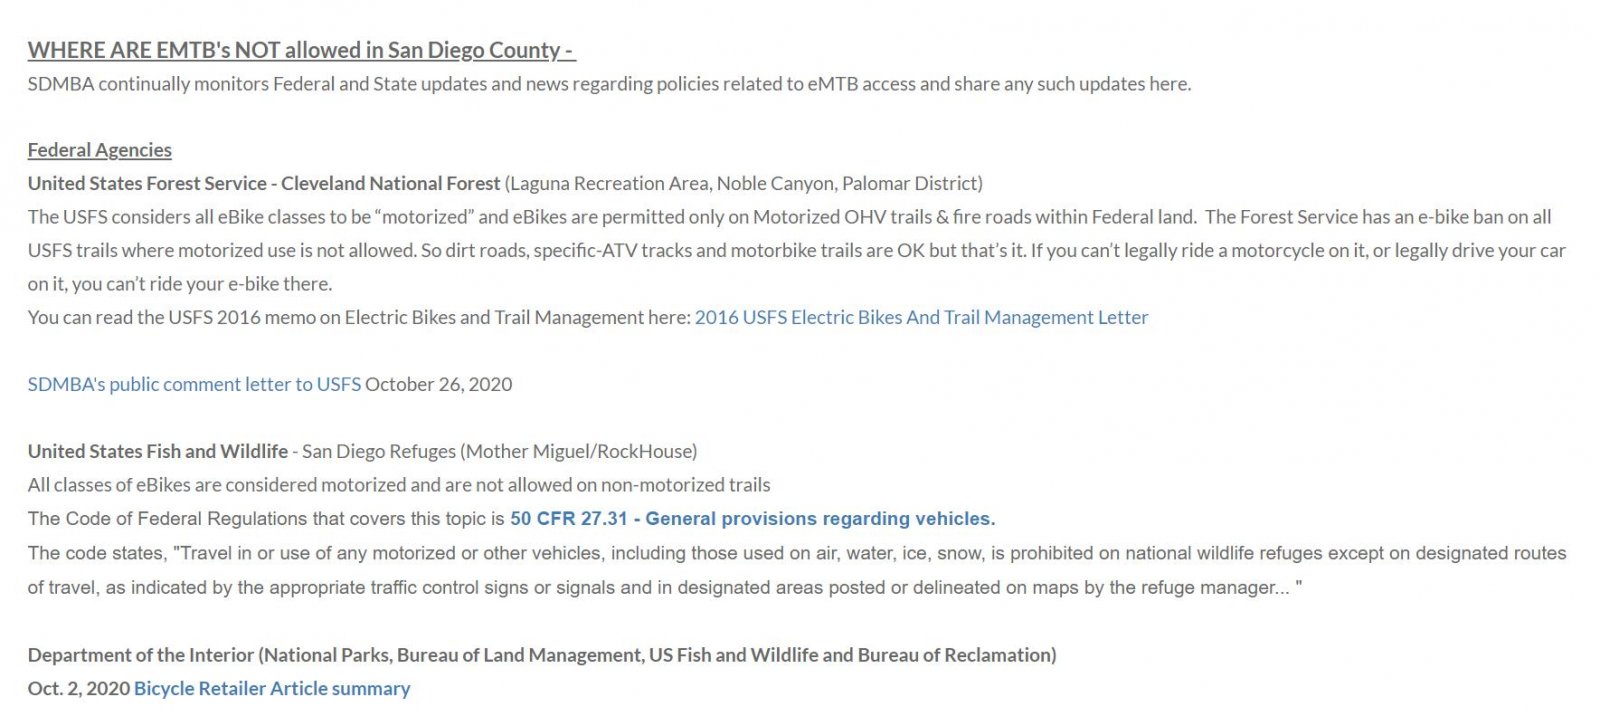Click the 'SDMBA continually monitors Federal and State' sentence

609,84
